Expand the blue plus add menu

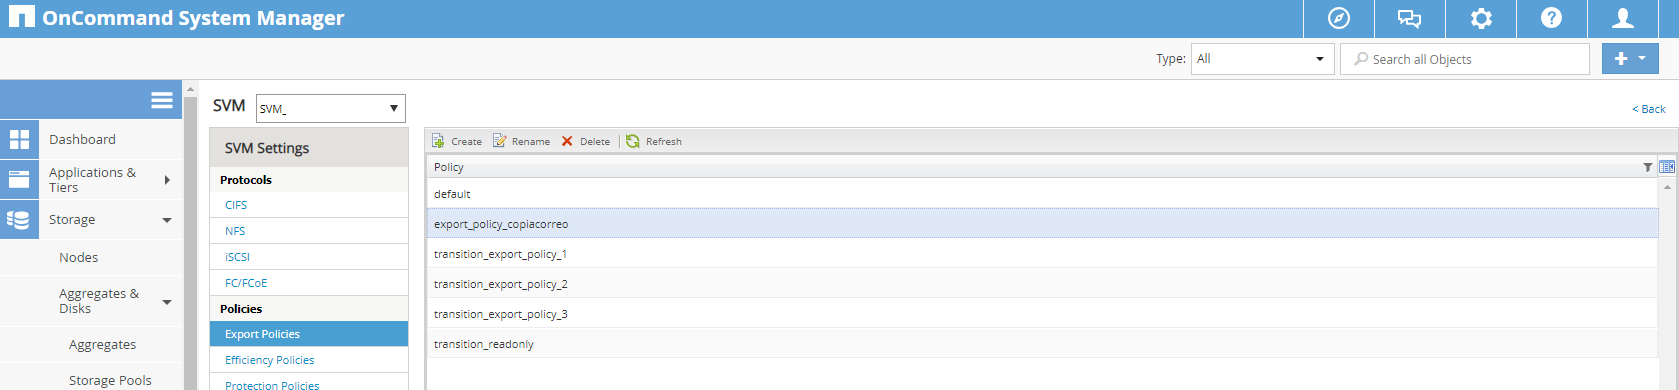1630,59
